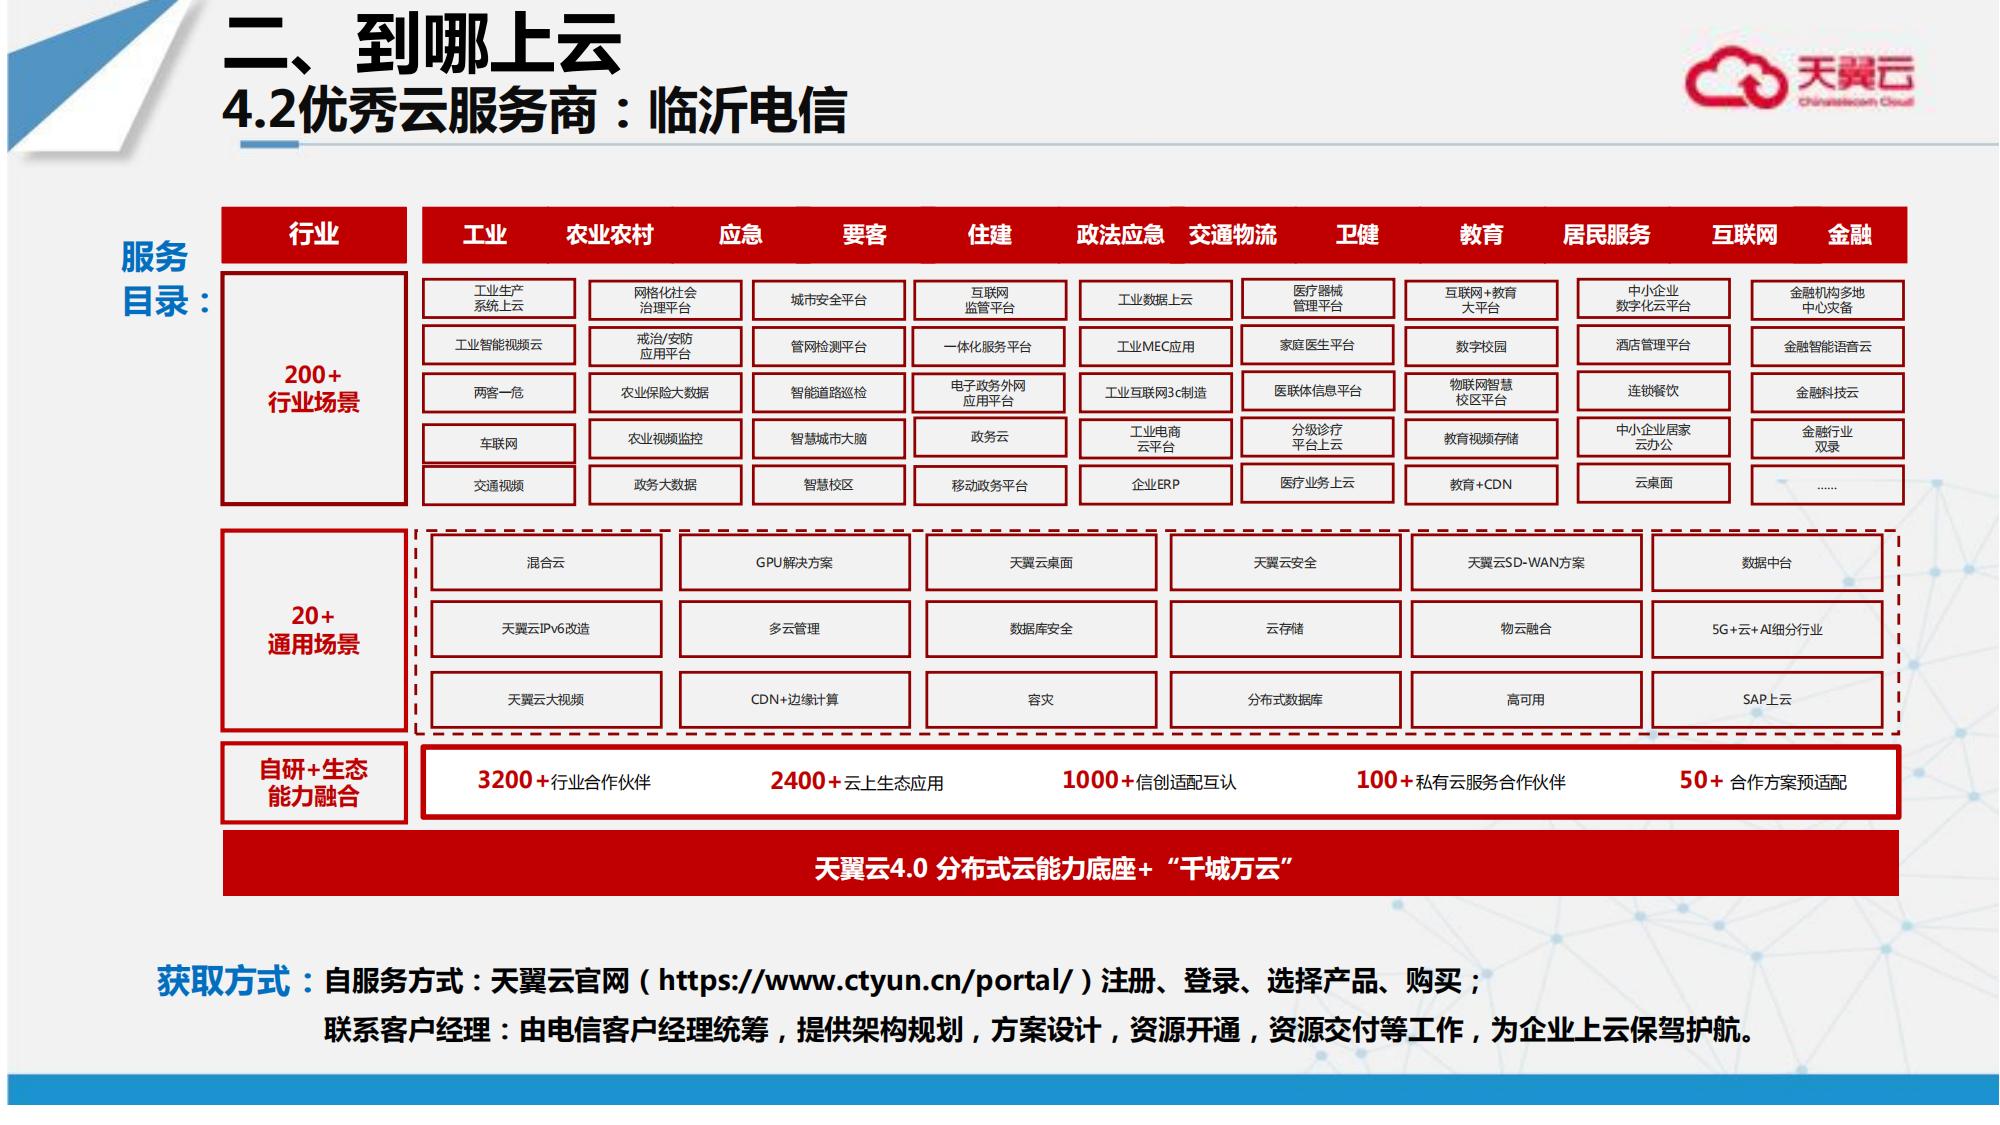The image size is (2000, 1125).
Task: Click the 天翼云大视频 box
Action: click(x=546, y=700)
